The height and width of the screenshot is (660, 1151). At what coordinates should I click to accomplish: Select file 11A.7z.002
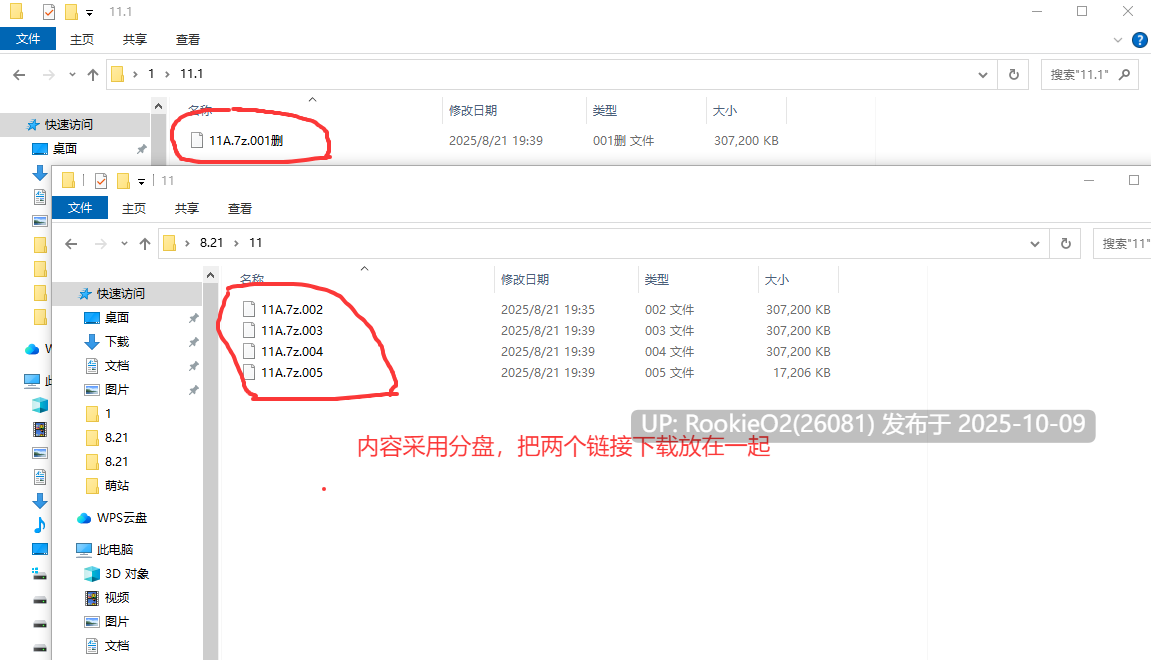tap(292, 310)
